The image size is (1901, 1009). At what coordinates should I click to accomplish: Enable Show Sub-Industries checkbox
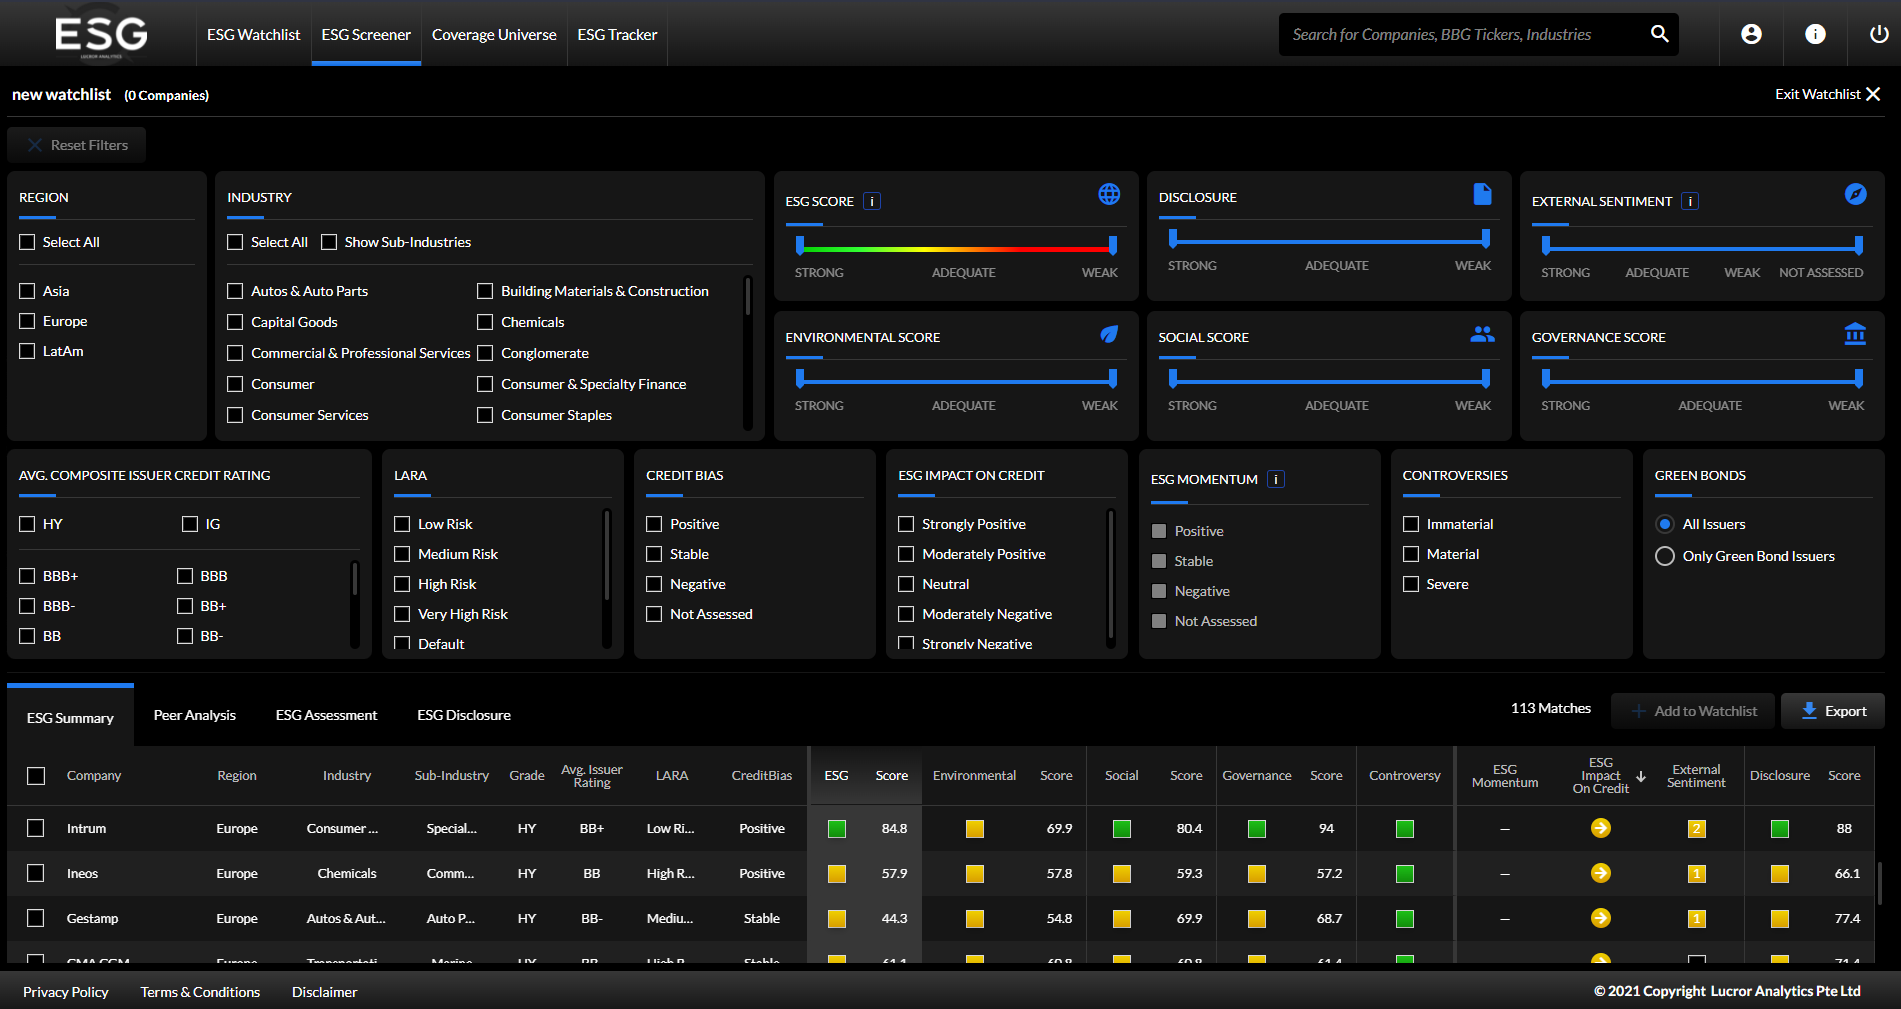[x=329, y=242]
